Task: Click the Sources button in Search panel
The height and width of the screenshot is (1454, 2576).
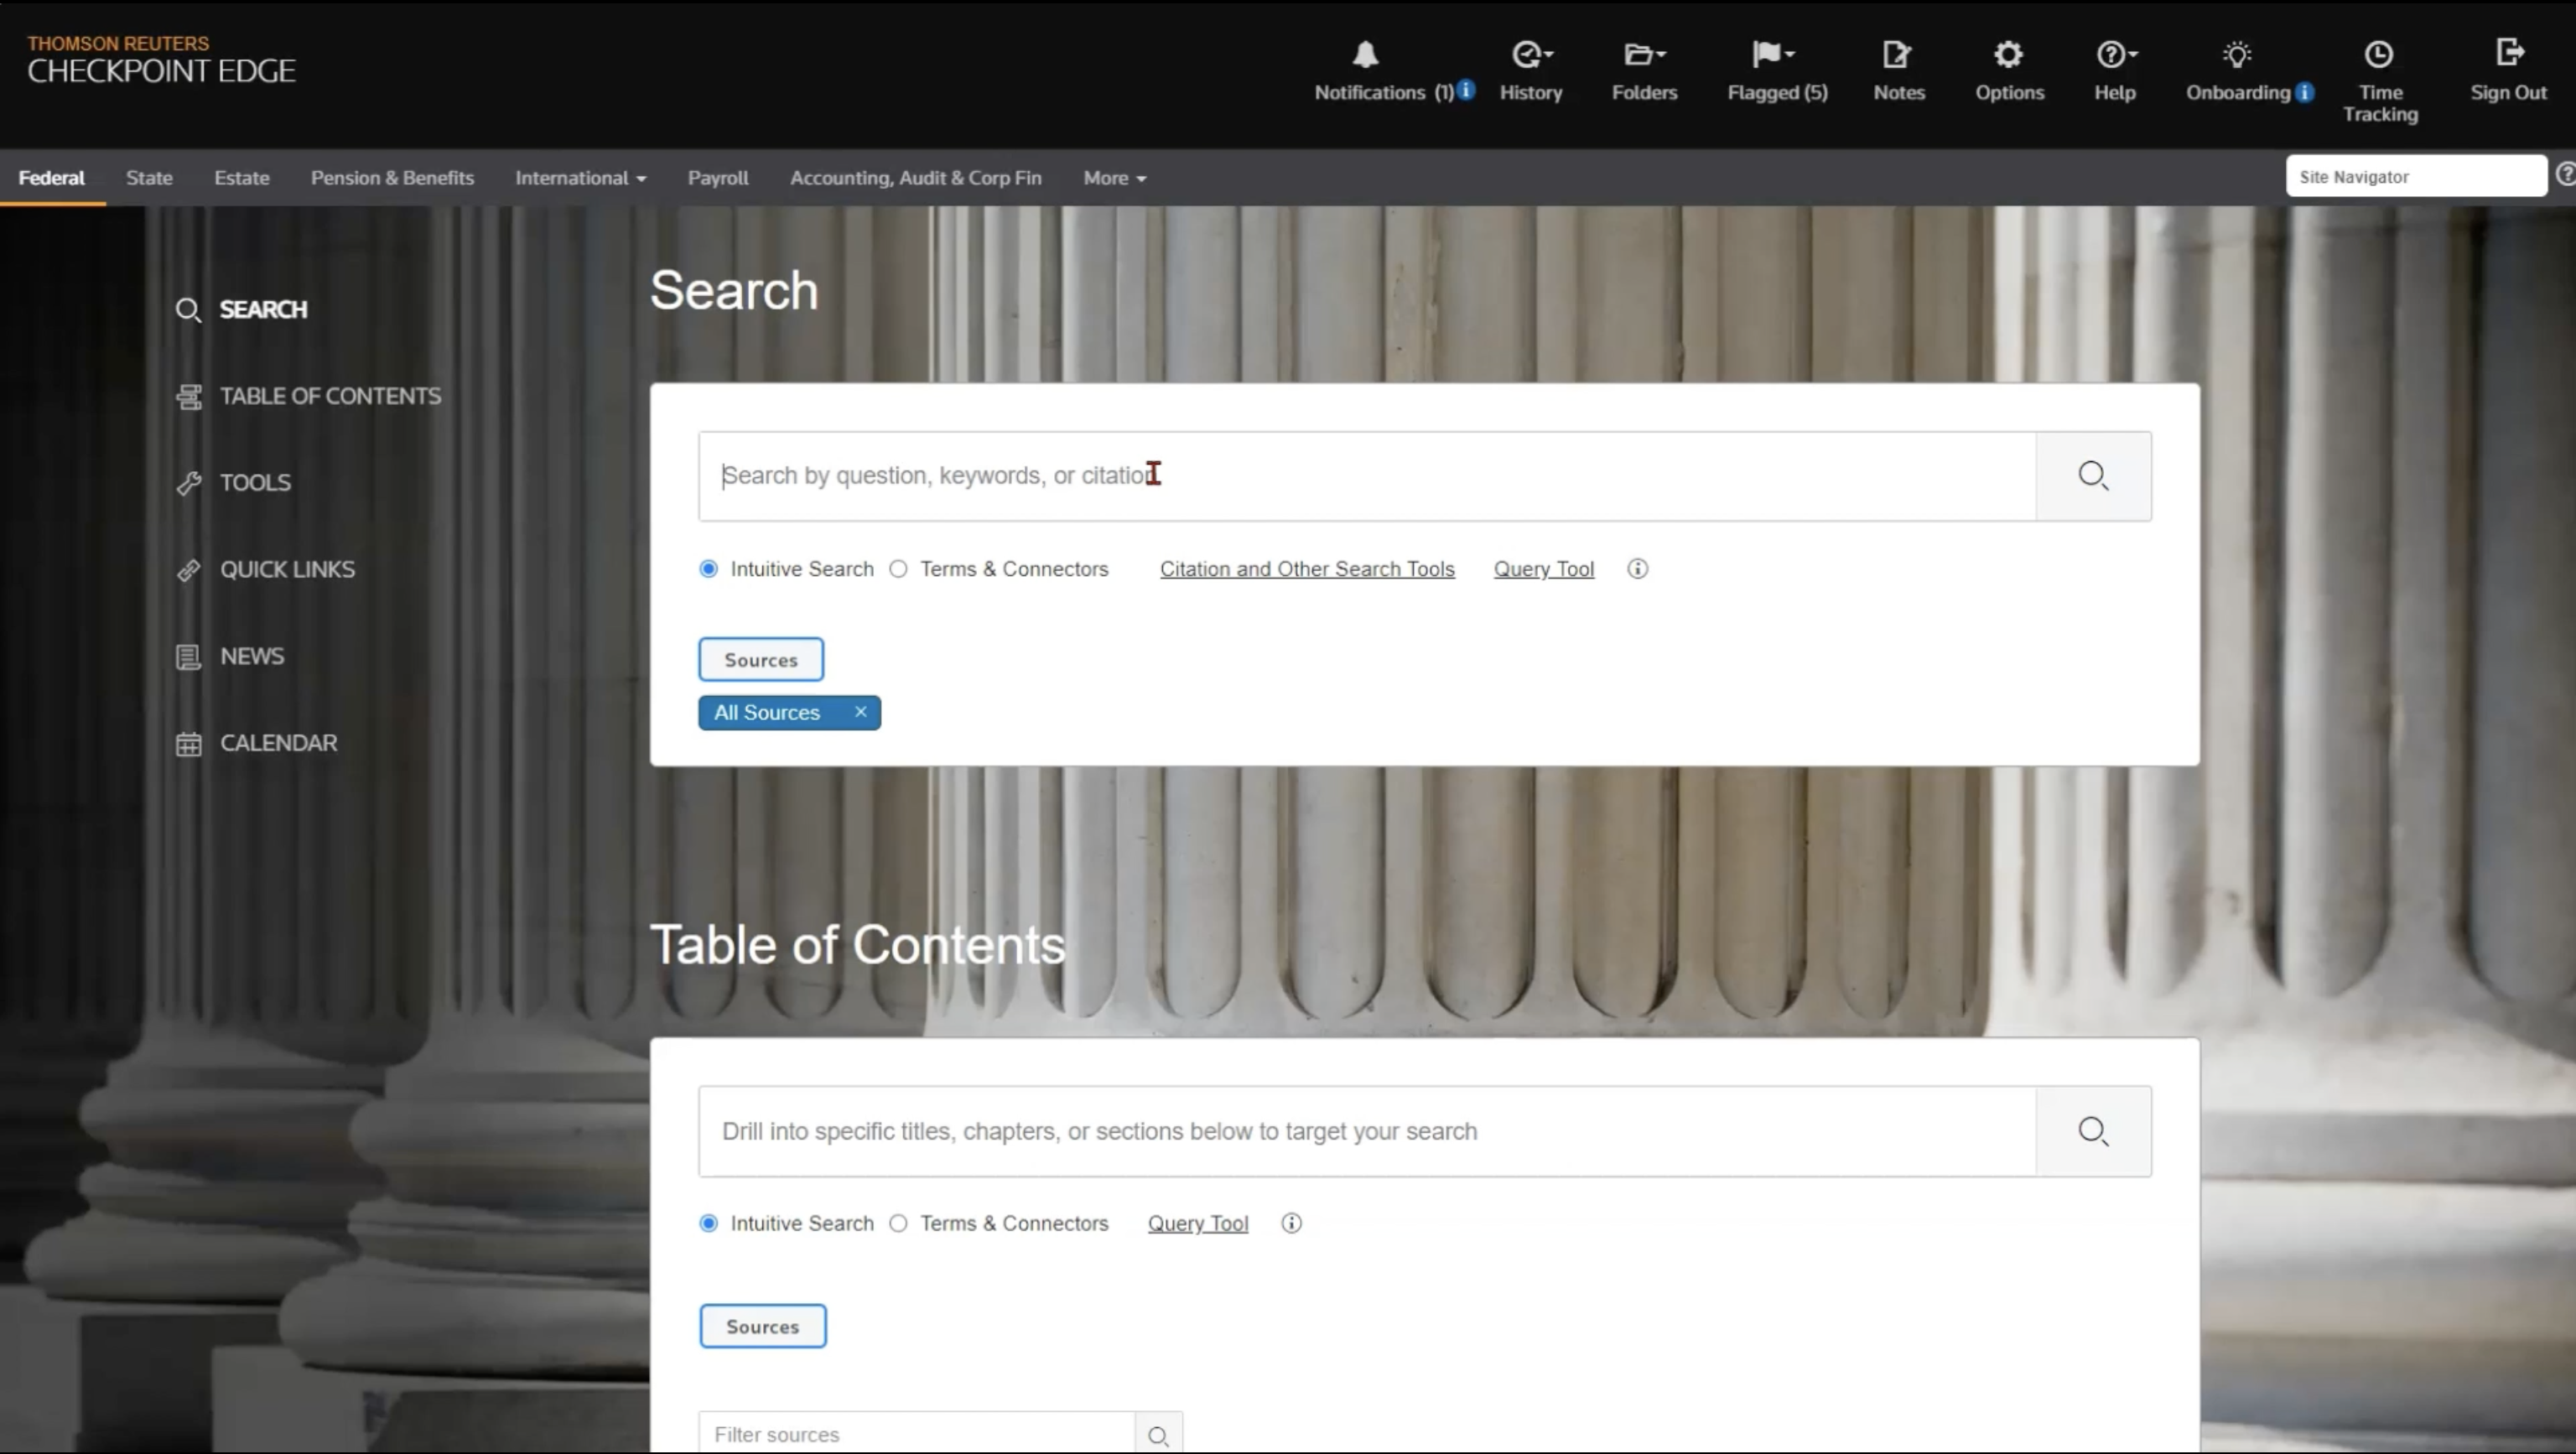Action: pyautogui.click(x=761, y=660)
